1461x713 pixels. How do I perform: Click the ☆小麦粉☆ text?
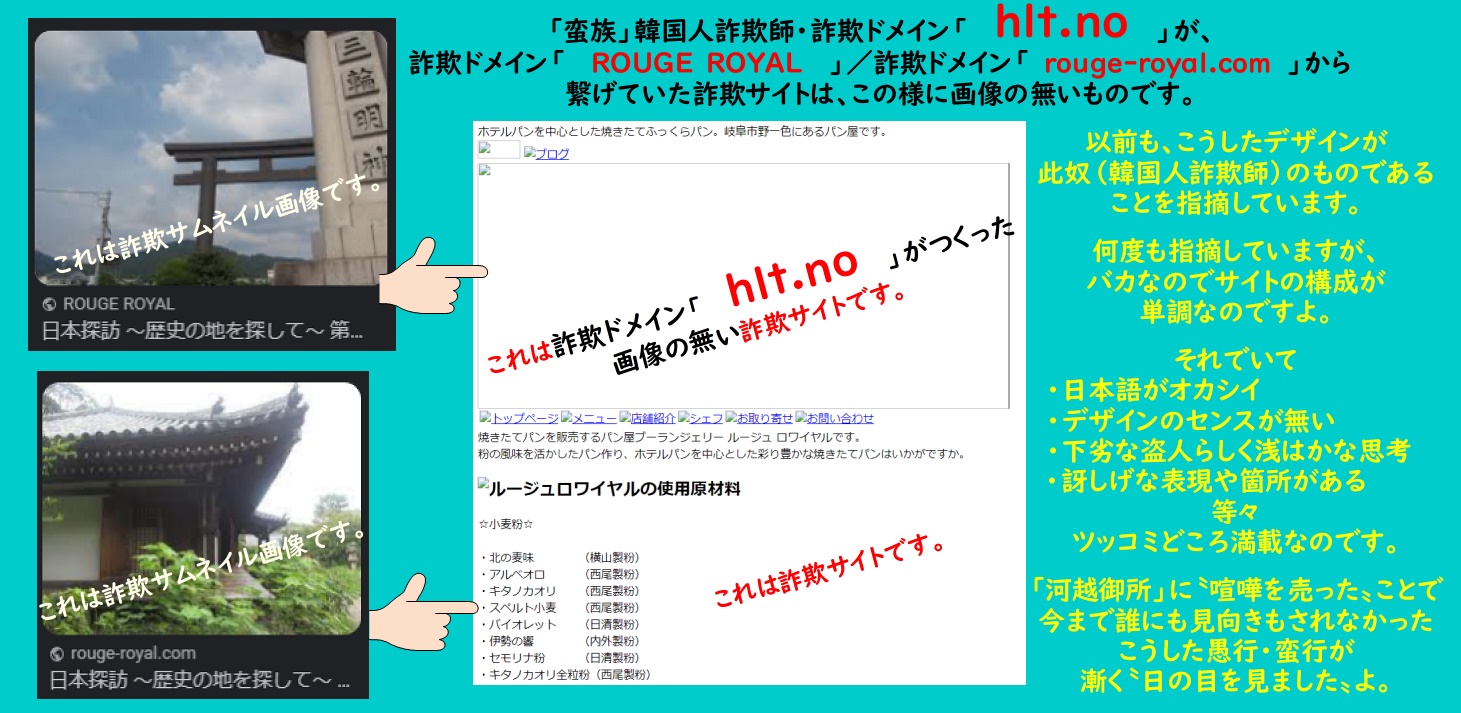coord(506,524)
